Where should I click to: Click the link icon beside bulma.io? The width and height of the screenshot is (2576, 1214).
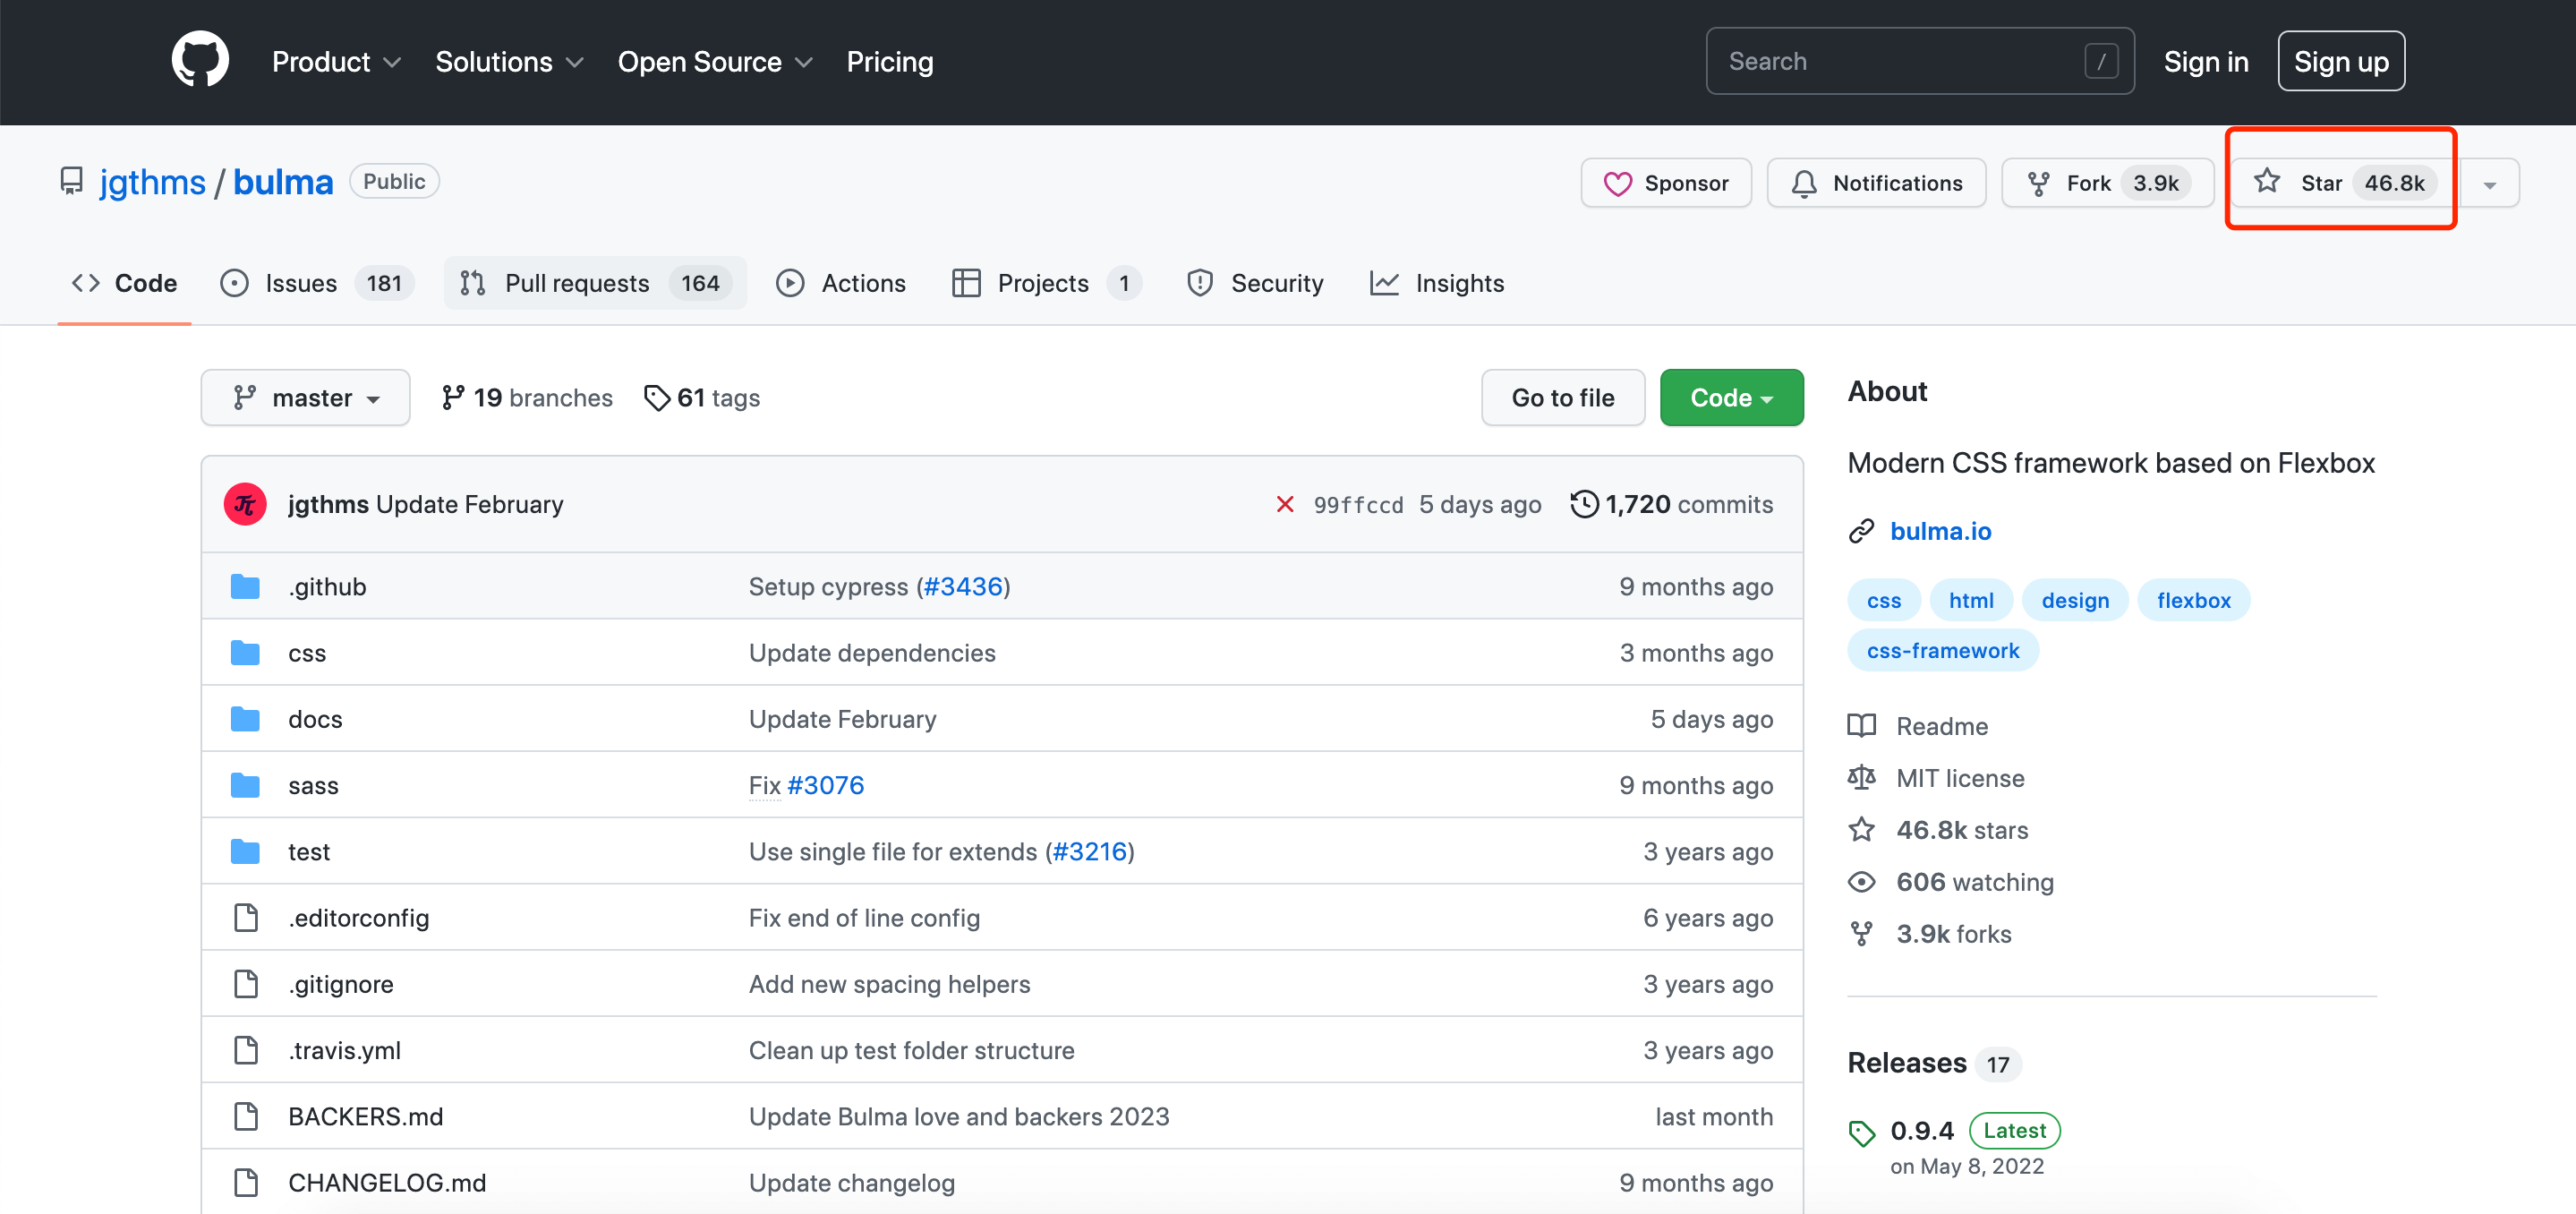click(1861, 531)
